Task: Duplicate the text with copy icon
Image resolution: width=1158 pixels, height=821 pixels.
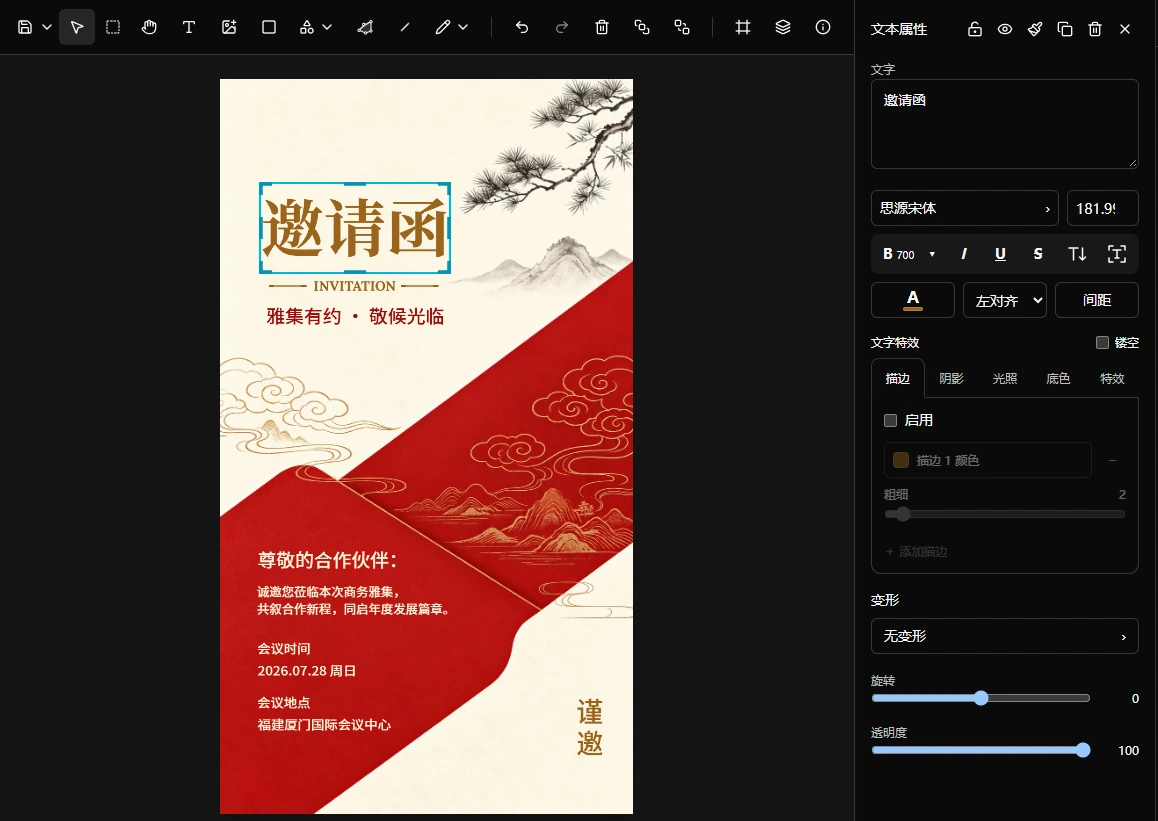Action: pyautogui.click(x=1065, y=29)
